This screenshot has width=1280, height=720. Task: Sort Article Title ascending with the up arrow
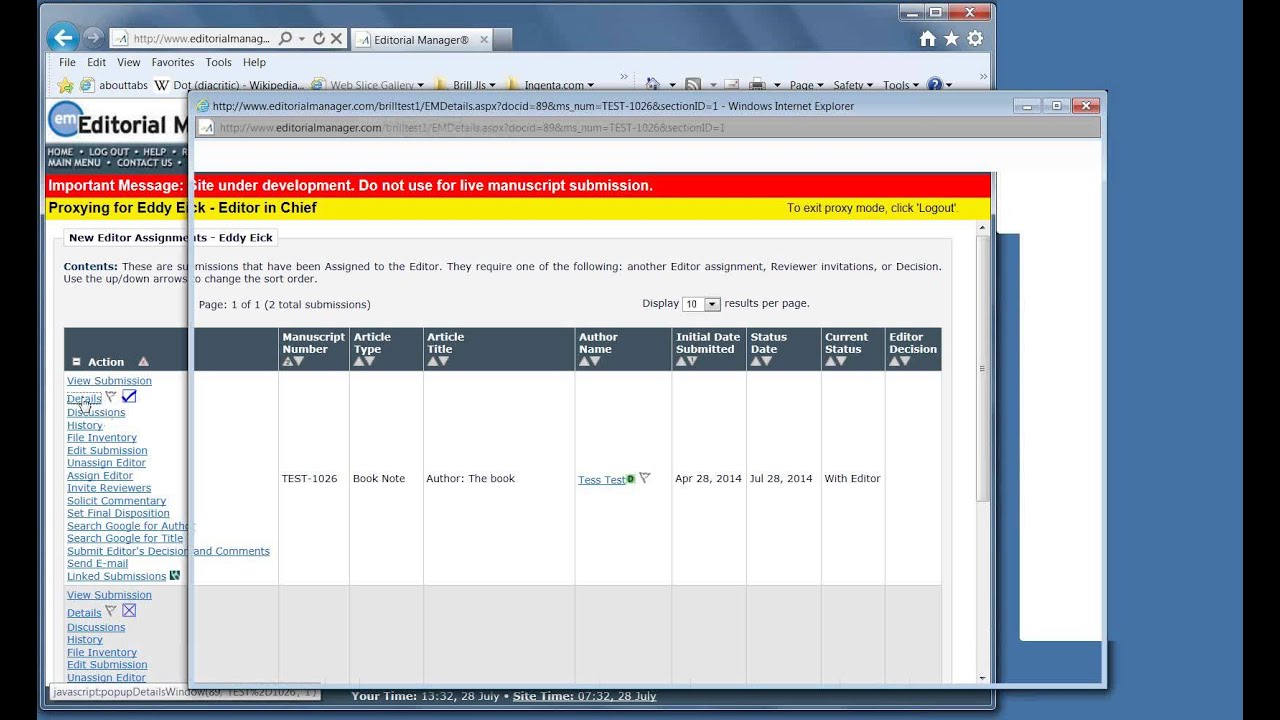[x=432, y=362]
